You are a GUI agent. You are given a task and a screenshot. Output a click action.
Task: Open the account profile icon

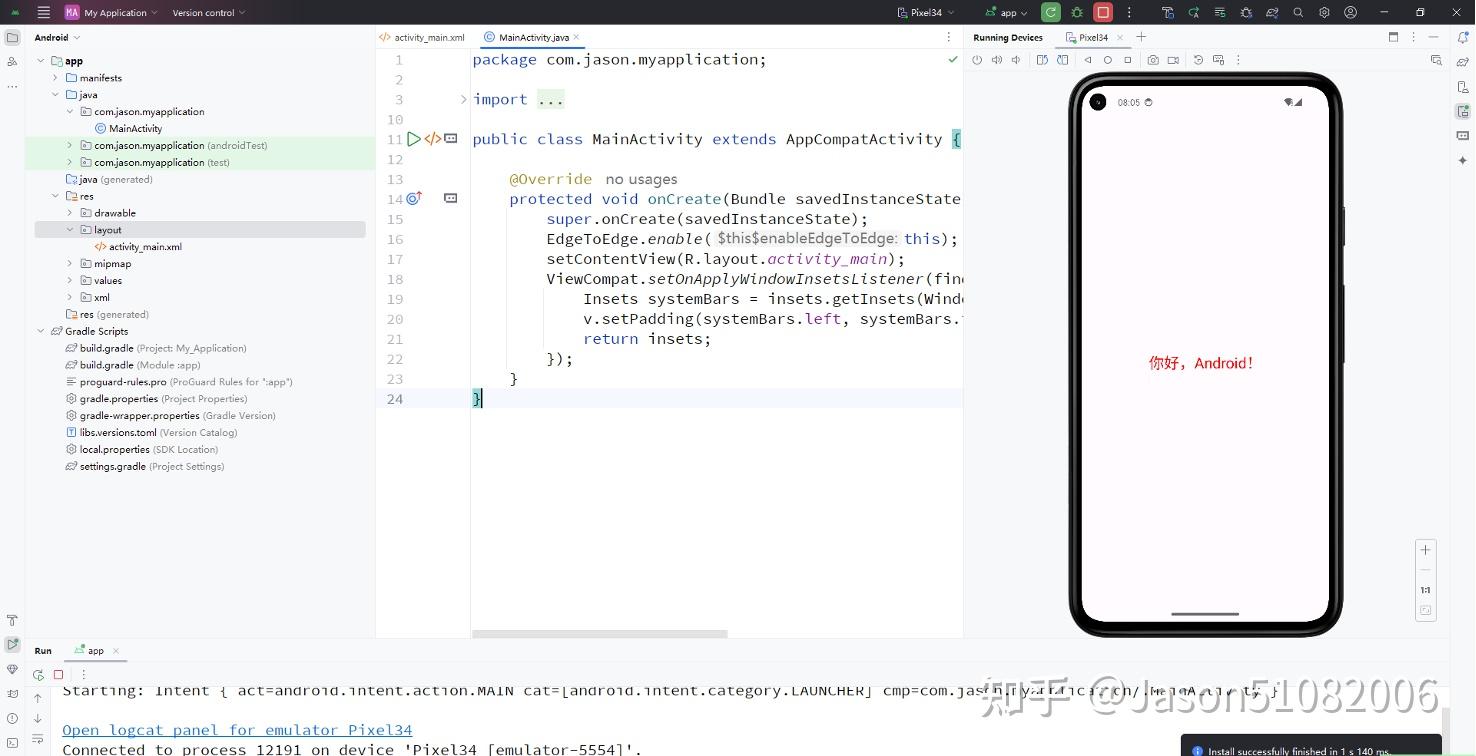click(x=1351, y=12)
